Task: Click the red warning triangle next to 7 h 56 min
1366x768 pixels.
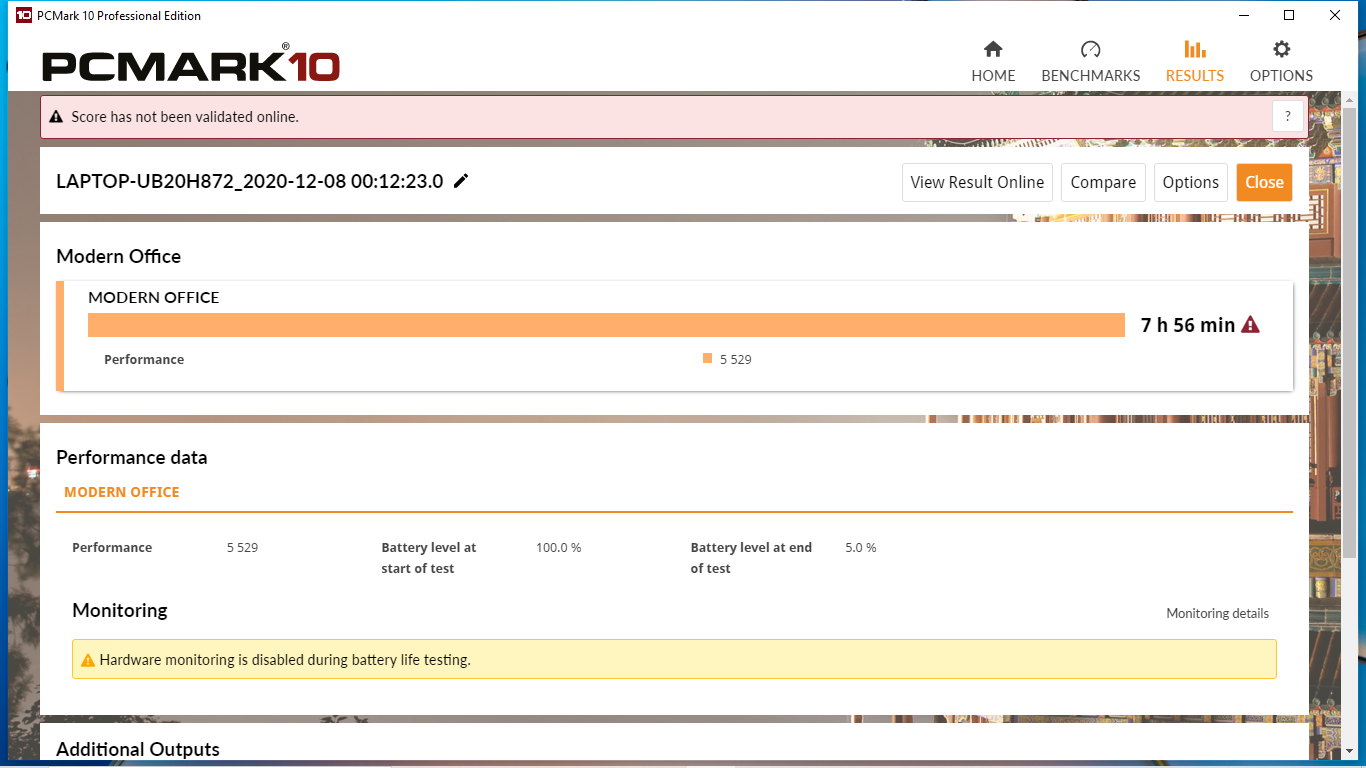Action: click(1250, 324)
